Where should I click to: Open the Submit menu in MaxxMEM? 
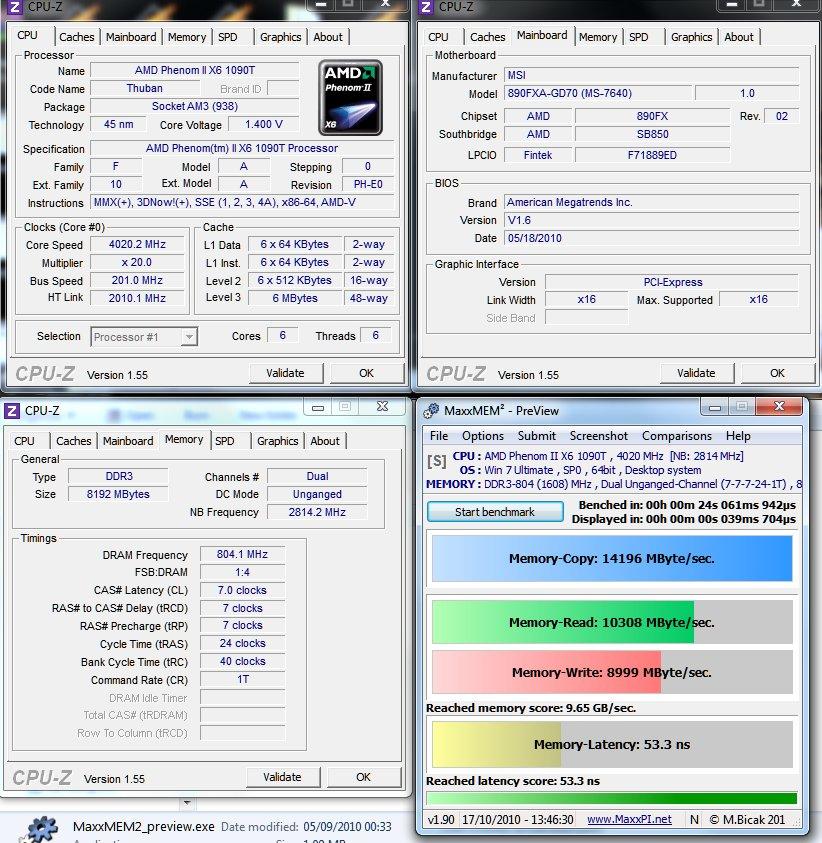[x=537, y=436]
